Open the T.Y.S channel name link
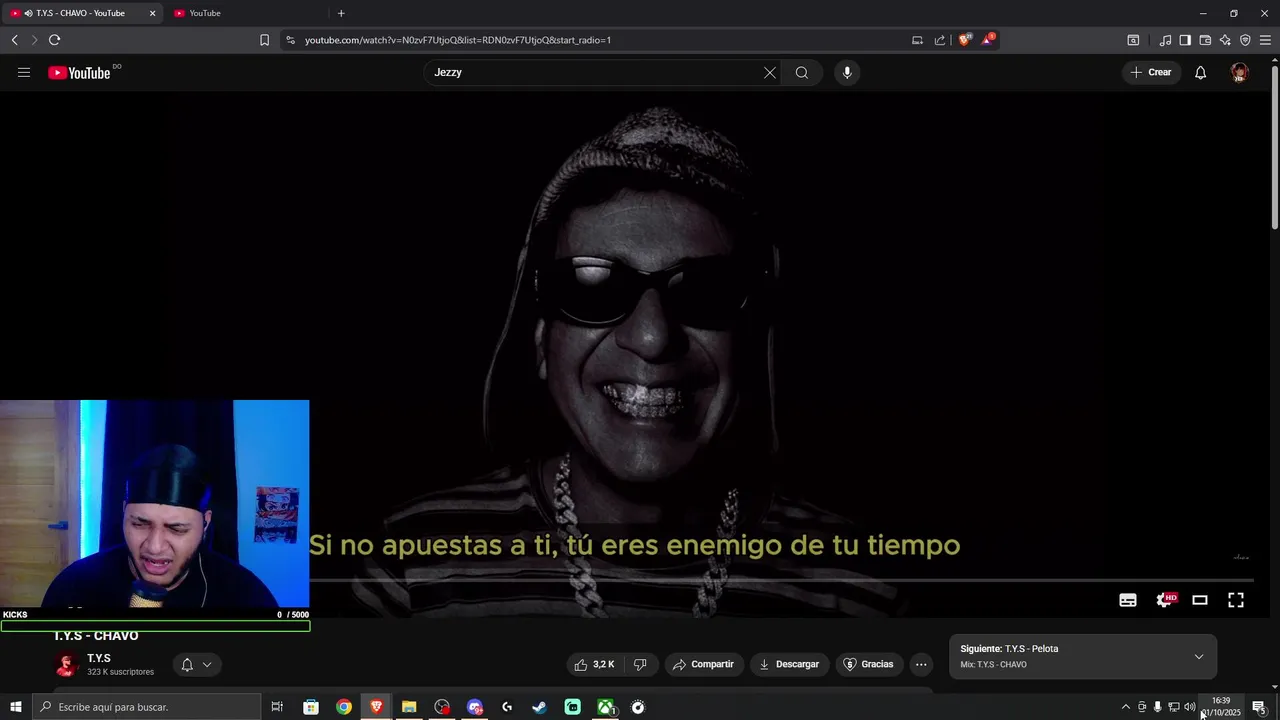This screenshot has width=1280, height=720. coord(99,658)
